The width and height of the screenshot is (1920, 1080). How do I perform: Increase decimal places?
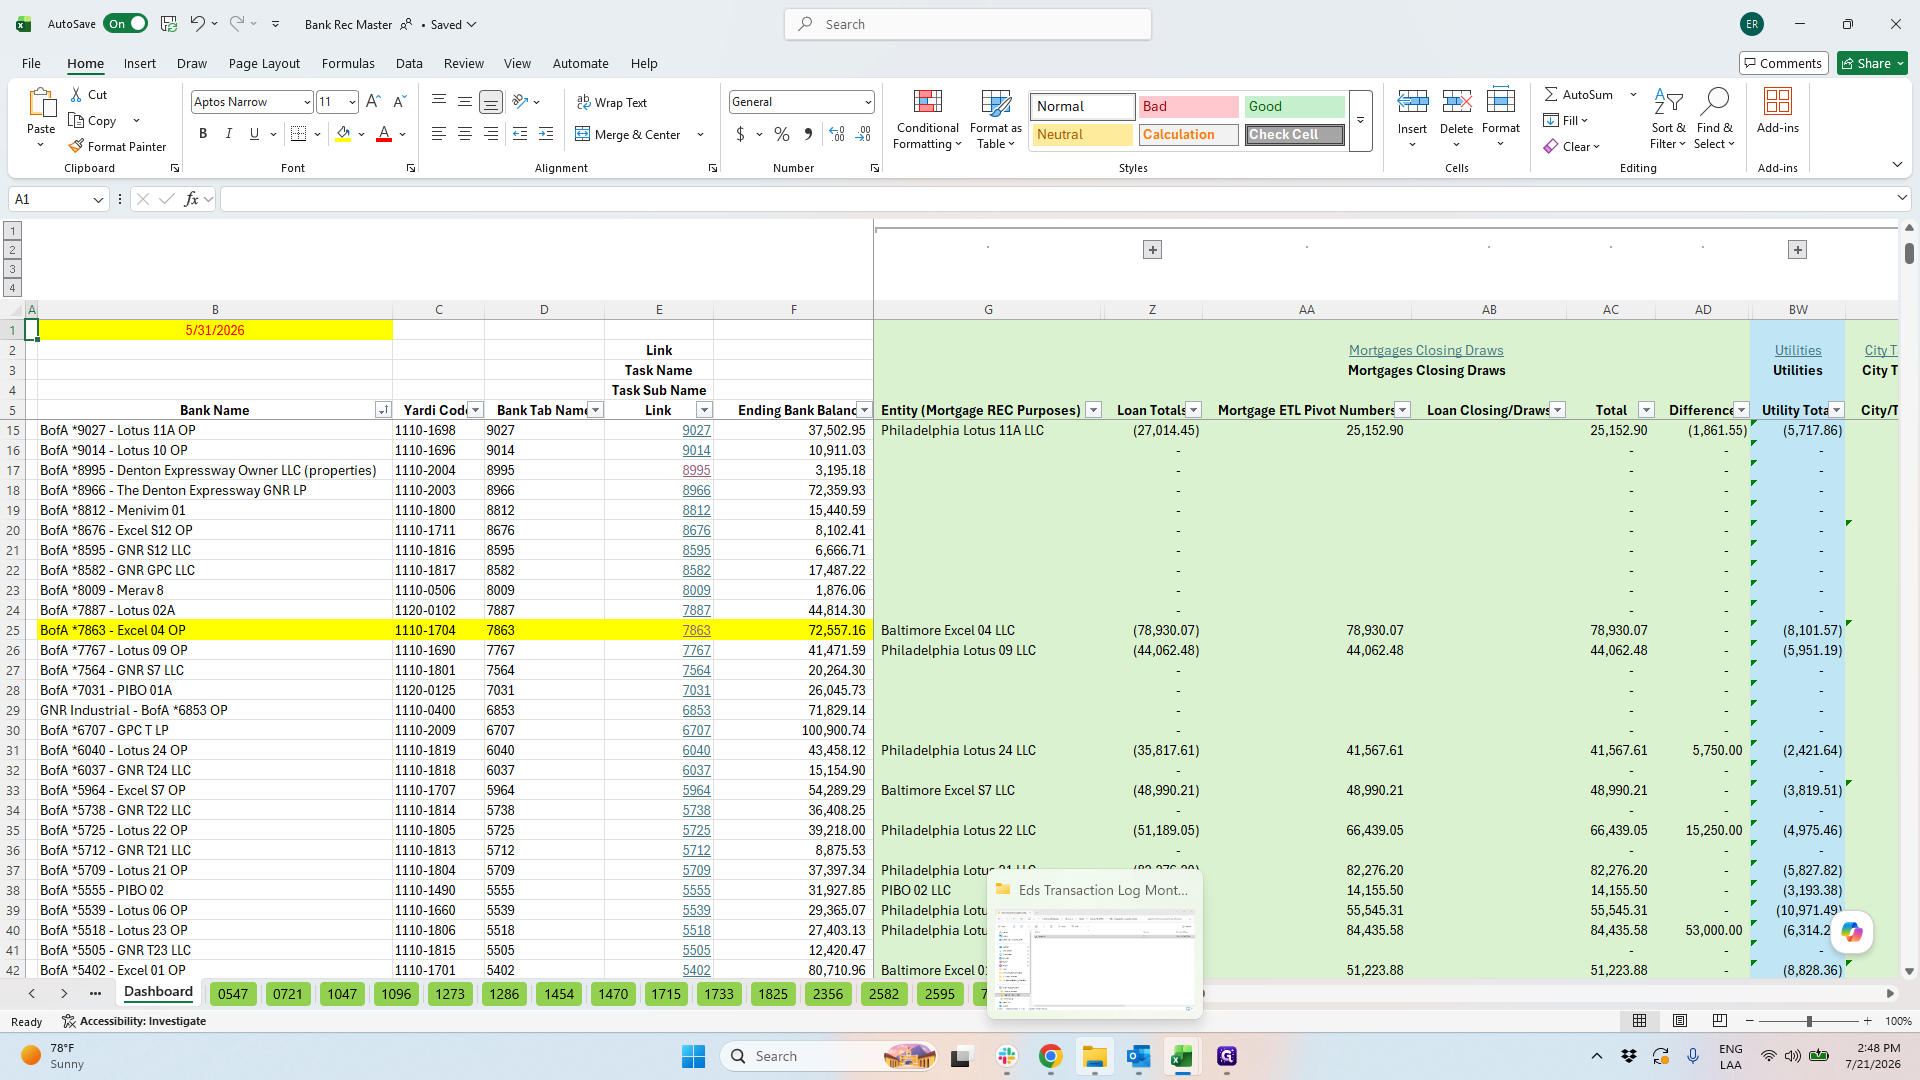(x=837, y=134)
